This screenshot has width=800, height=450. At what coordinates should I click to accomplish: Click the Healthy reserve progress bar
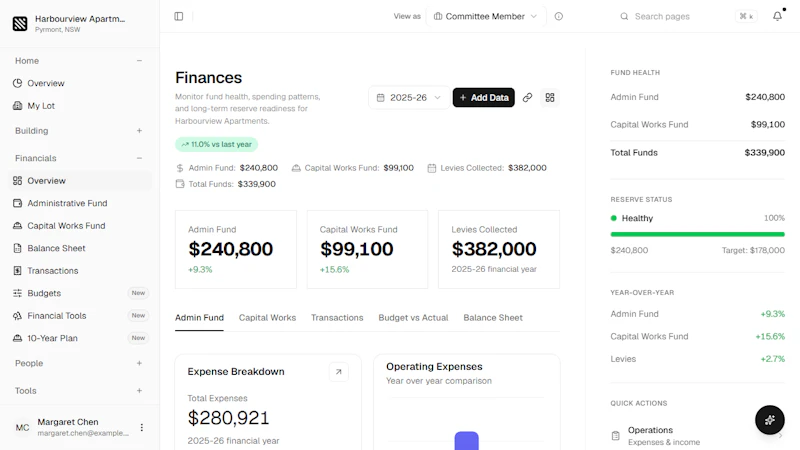[697, 234]
